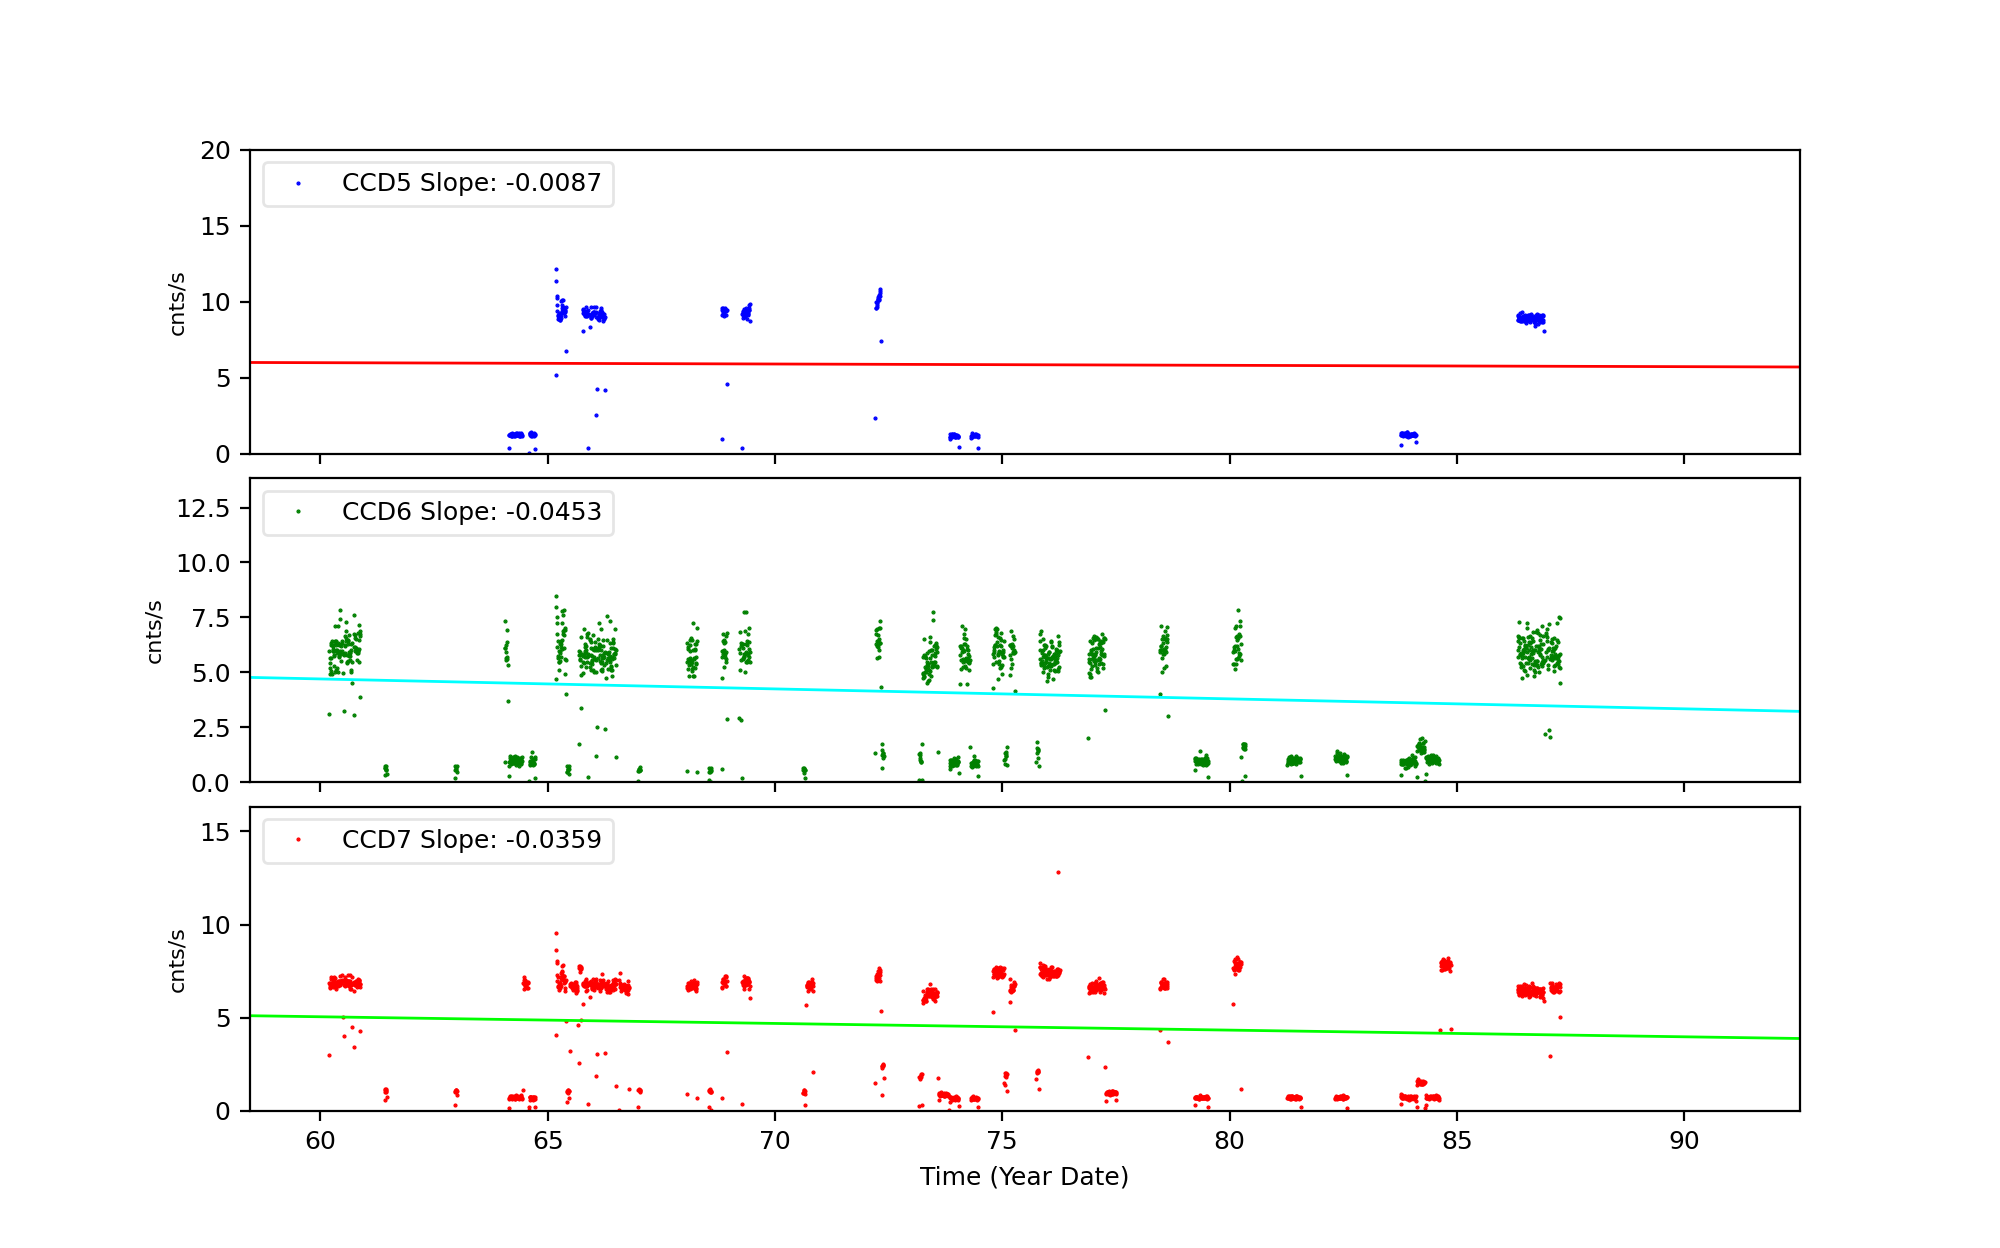Click the Time (Year Date) axis label

1024,1177
